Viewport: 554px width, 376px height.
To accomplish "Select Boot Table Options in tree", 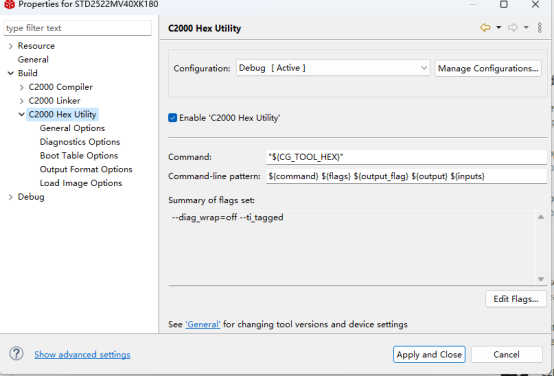I will [79, 155].
